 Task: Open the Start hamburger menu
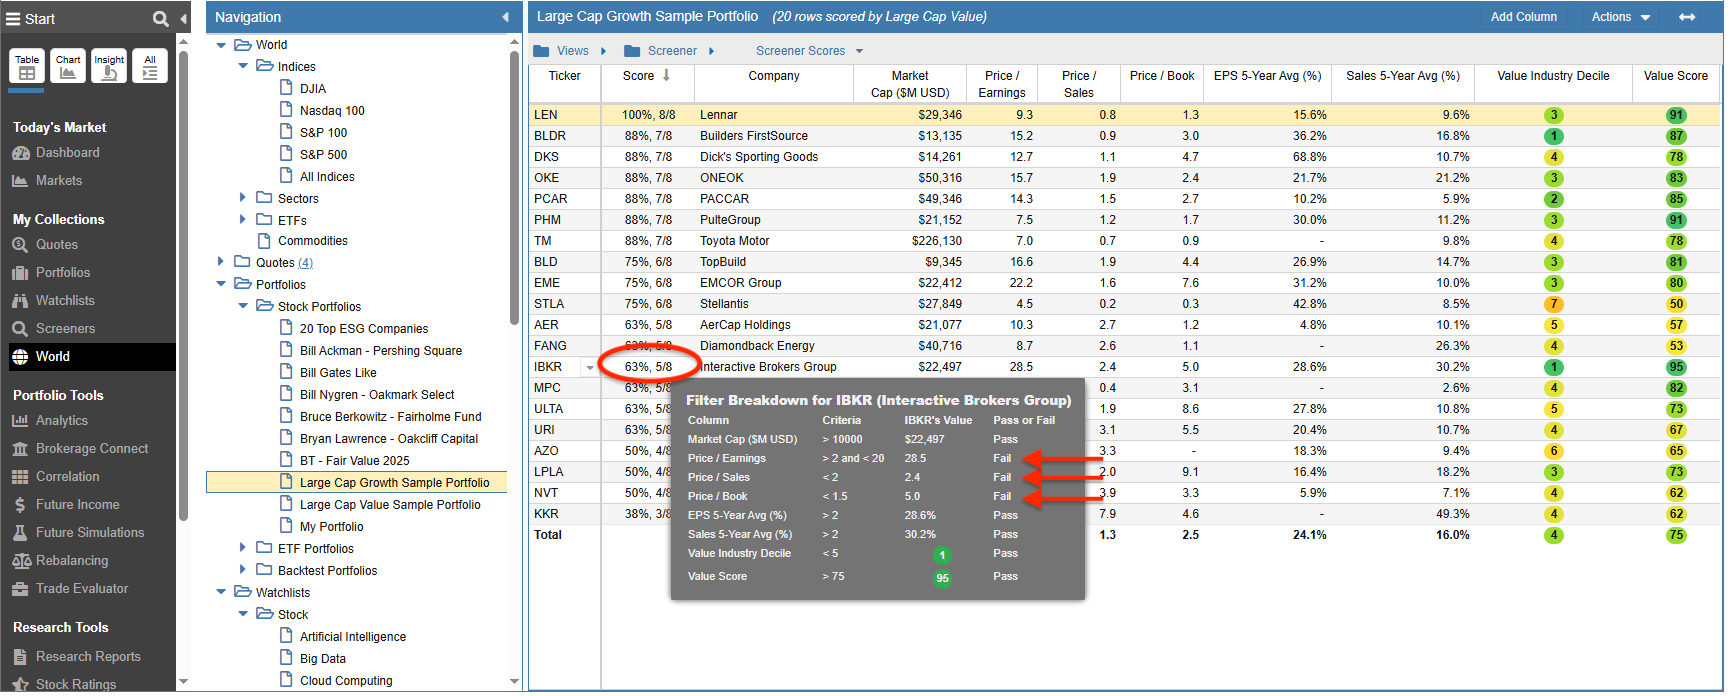tap(14, 19)
